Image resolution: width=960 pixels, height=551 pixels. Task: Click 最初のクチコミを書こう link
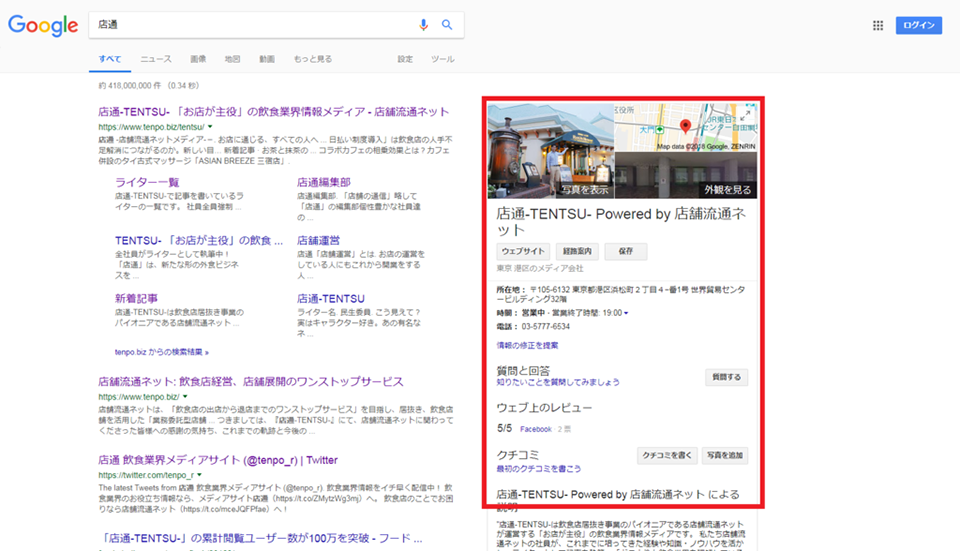tap(539, 469)
